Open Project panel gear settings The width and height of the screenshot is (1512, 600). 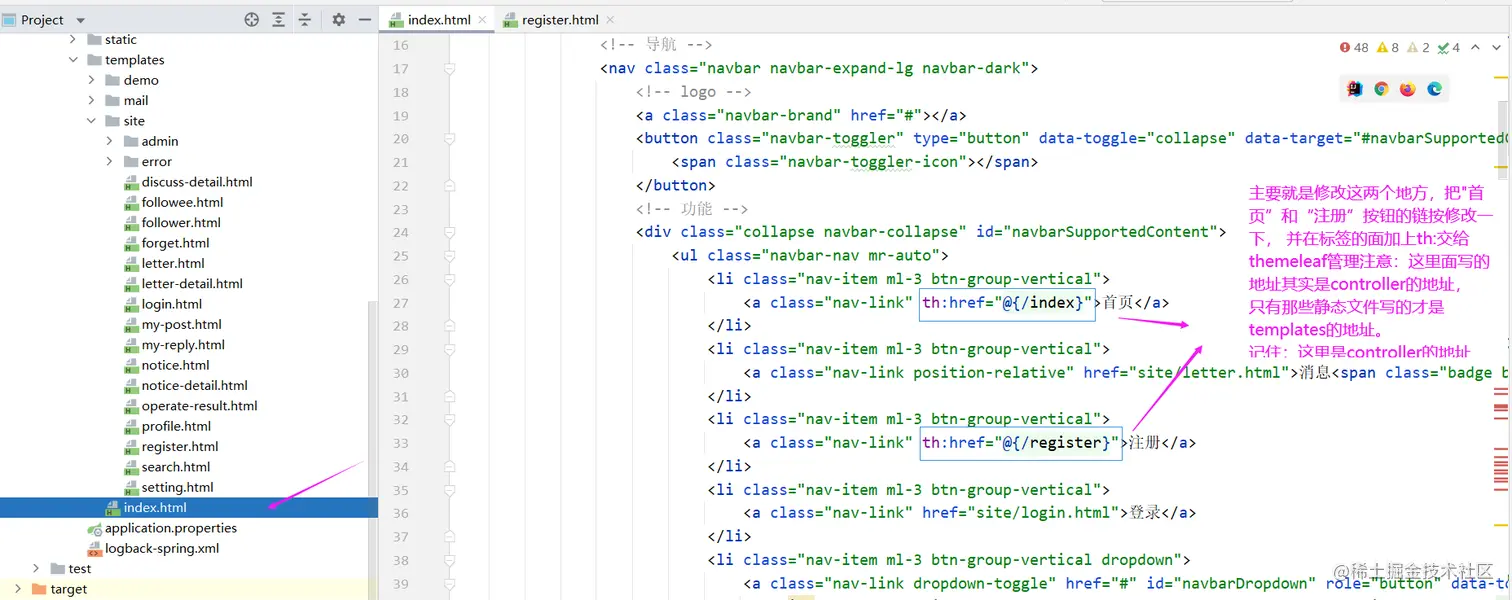pyautogui.click(x=338, y=20)
